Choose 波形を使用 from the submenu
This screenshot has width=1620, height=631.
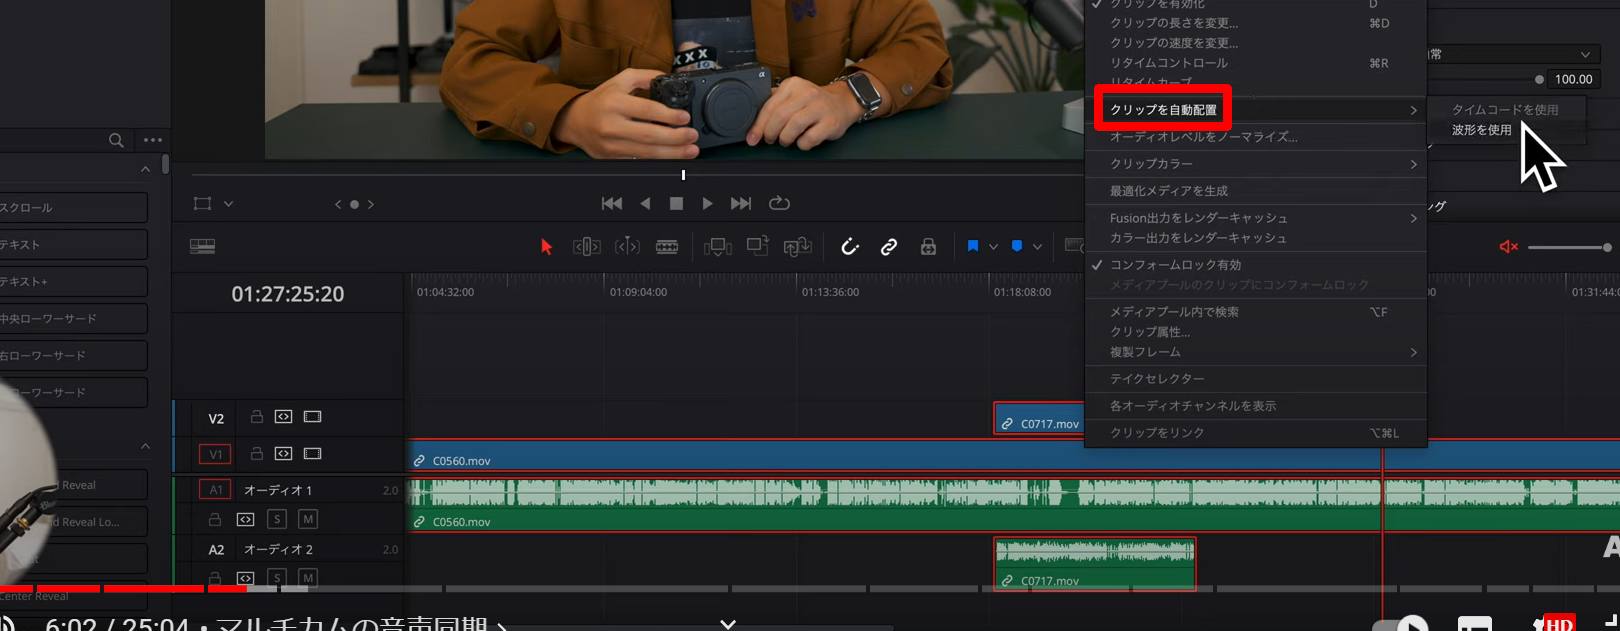(1482, 130)
